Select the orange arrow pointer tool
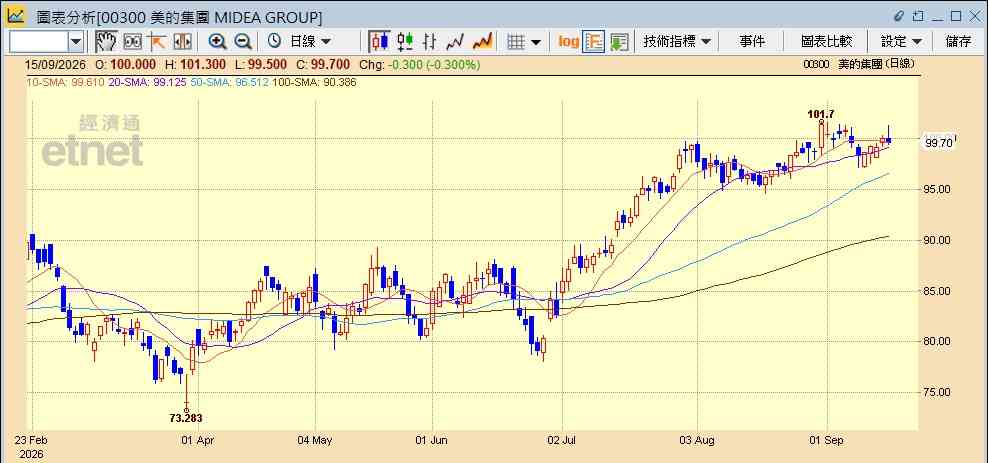This screenshot has width=989, height=463. pyautogui.click(x=156, y=42)
